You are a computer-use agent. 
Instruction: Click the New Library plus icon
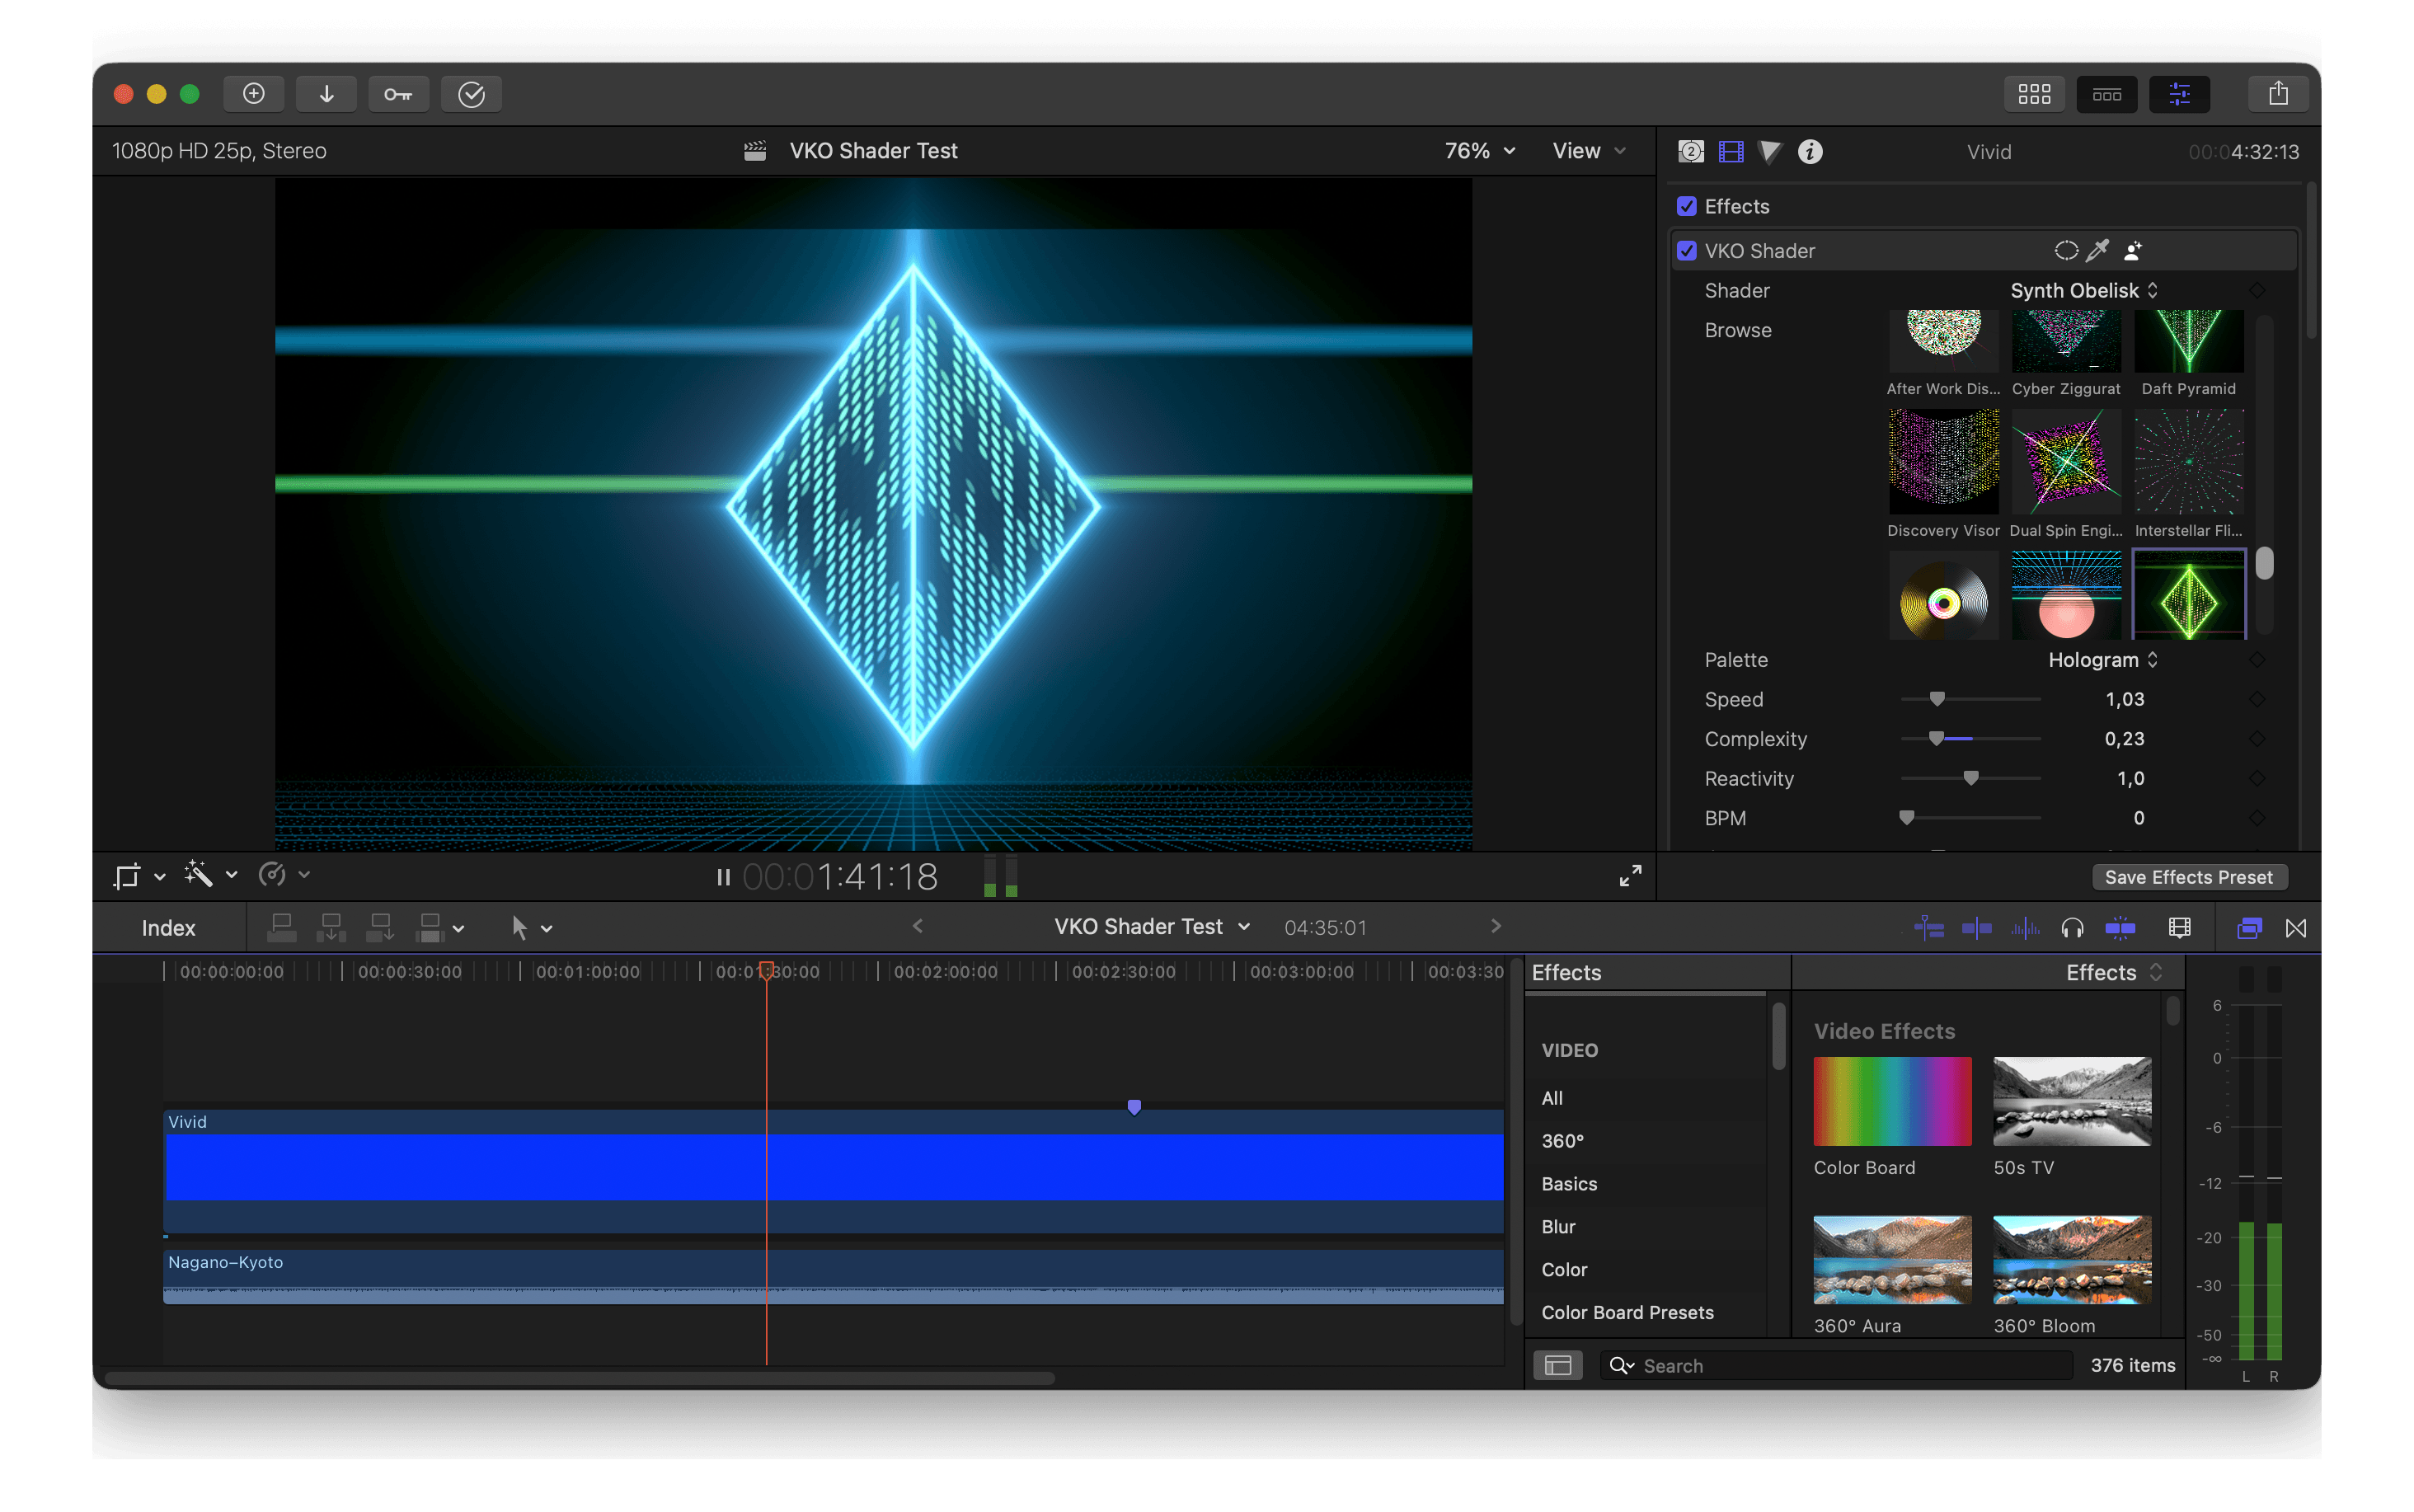pos(254,94)
